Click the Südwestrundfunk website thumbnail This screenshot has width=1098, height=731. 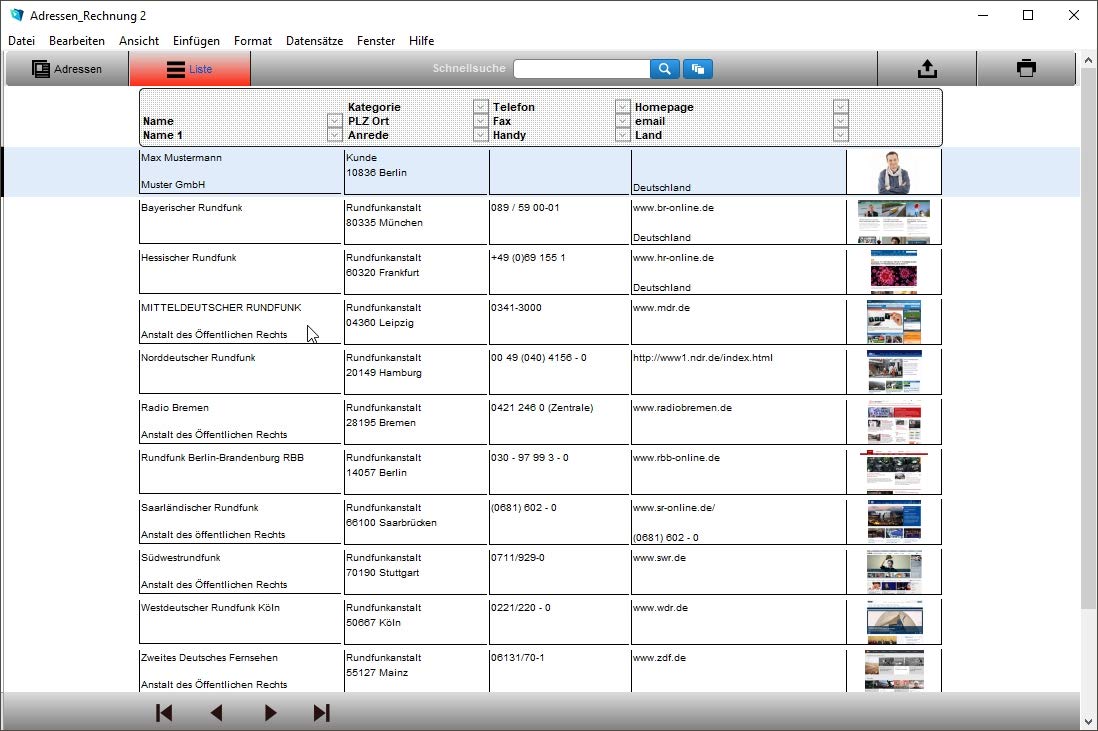[x=894, y=571]
